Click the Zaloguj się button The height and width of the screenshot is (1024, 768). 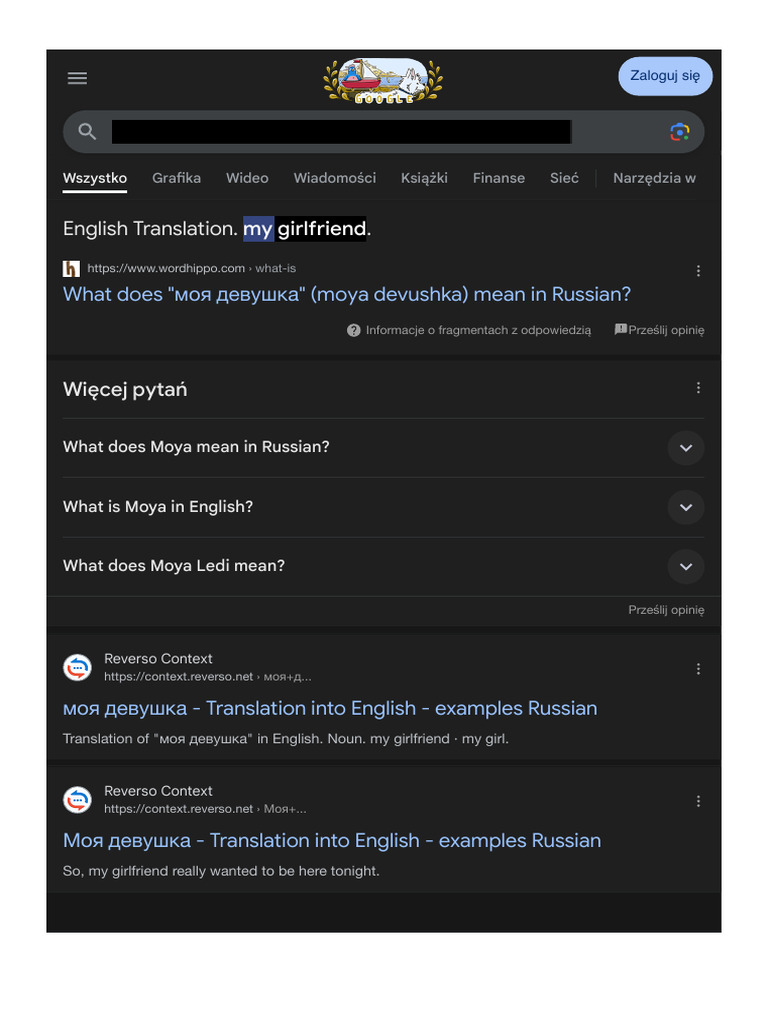coord(665,76)
